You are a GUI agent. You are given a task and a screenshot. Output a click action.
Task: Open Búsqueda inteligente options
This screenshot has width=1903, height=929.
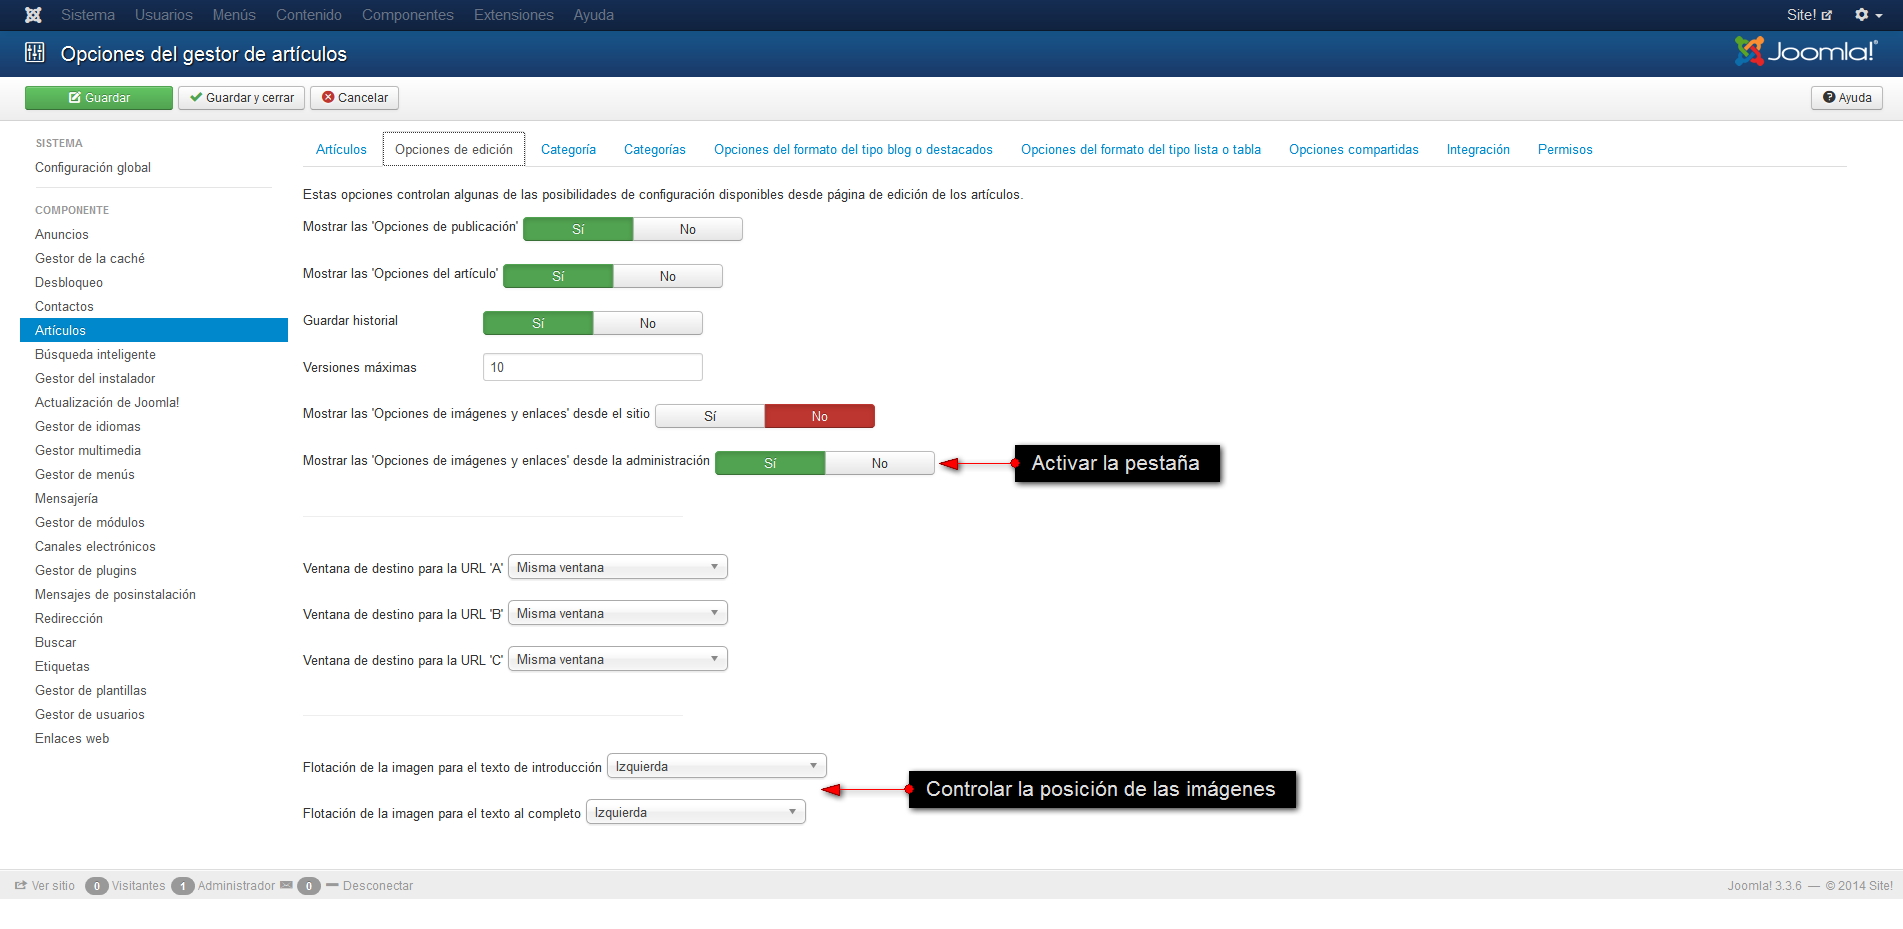(x=95, y=355)
